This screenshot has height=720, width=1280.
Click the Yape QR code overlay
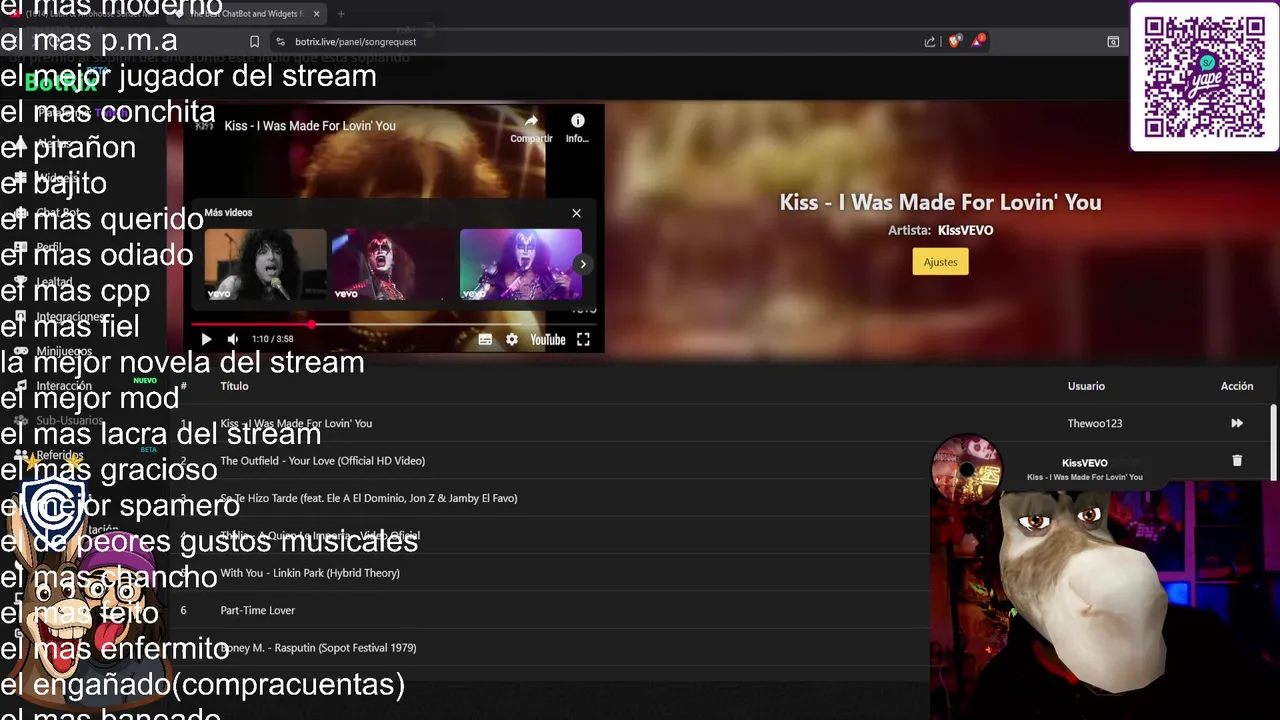click(1204, 77)
